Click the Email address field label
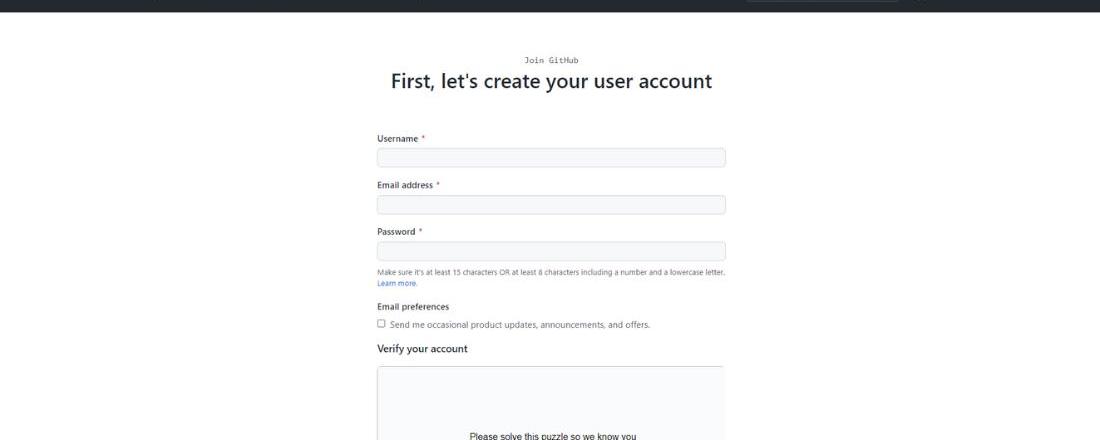The image size is (1100, 440). click(x=404, y=185)
